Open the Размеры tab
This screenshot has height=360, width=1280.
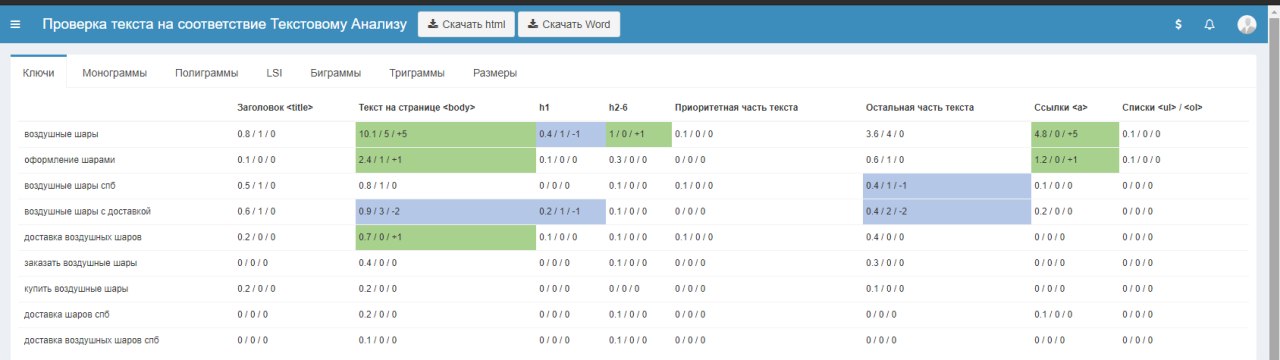[x=495, y=73]
